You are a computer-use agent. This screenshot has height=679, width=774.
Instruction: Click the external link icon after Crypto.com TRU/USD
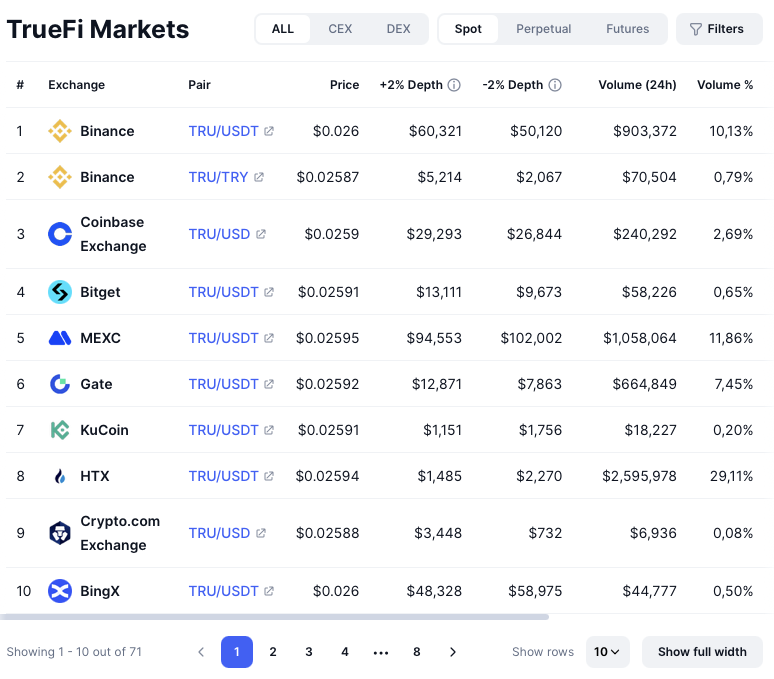click(x=261, y=533)
